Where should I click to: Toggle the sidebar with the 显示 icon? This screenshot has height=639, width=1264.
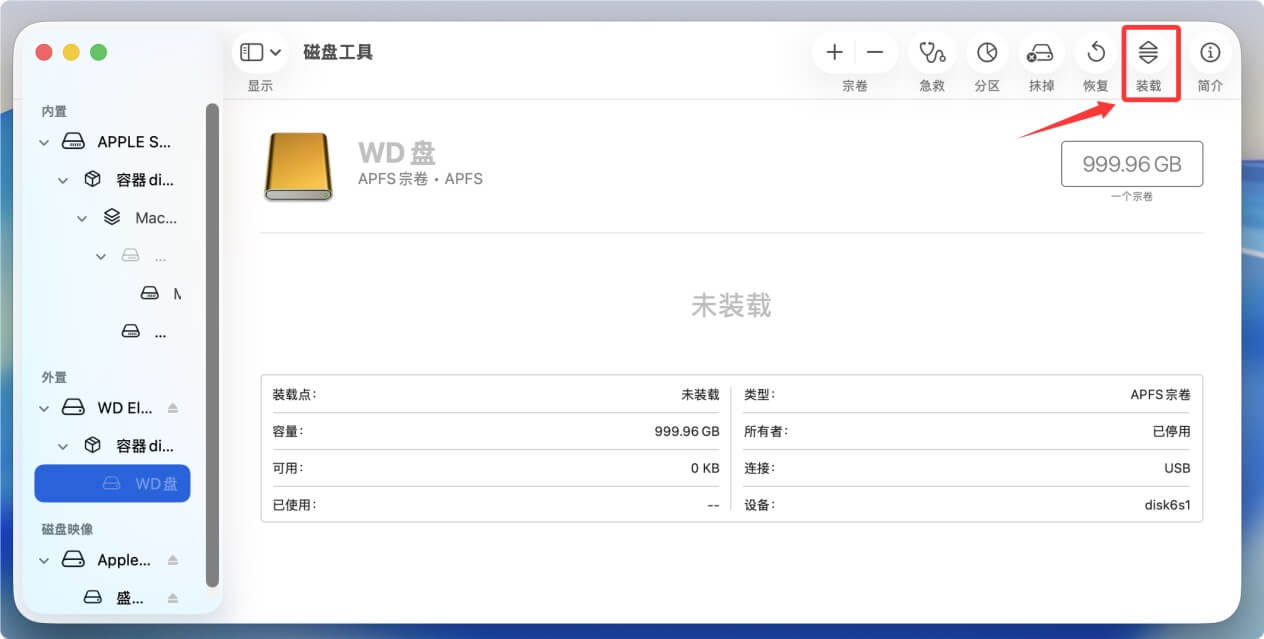252,51
